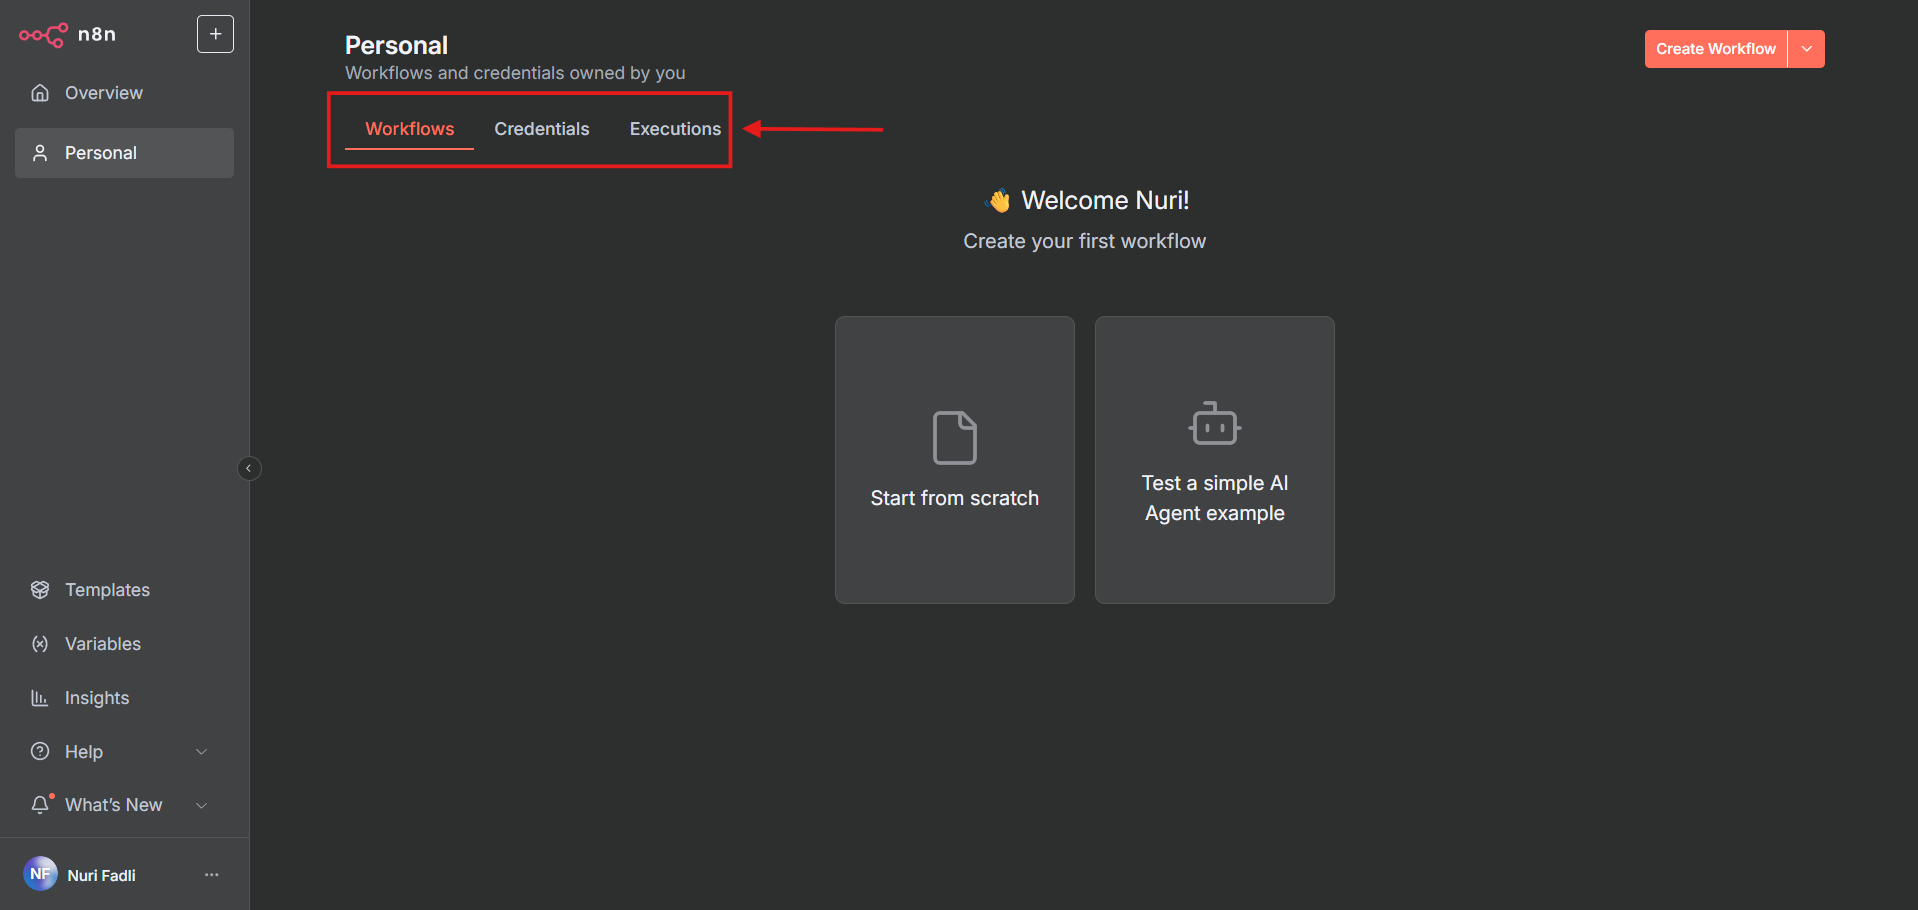The image size is (1918, 910).
Task: Click the Templates box icon
Action: pos(40,590)
